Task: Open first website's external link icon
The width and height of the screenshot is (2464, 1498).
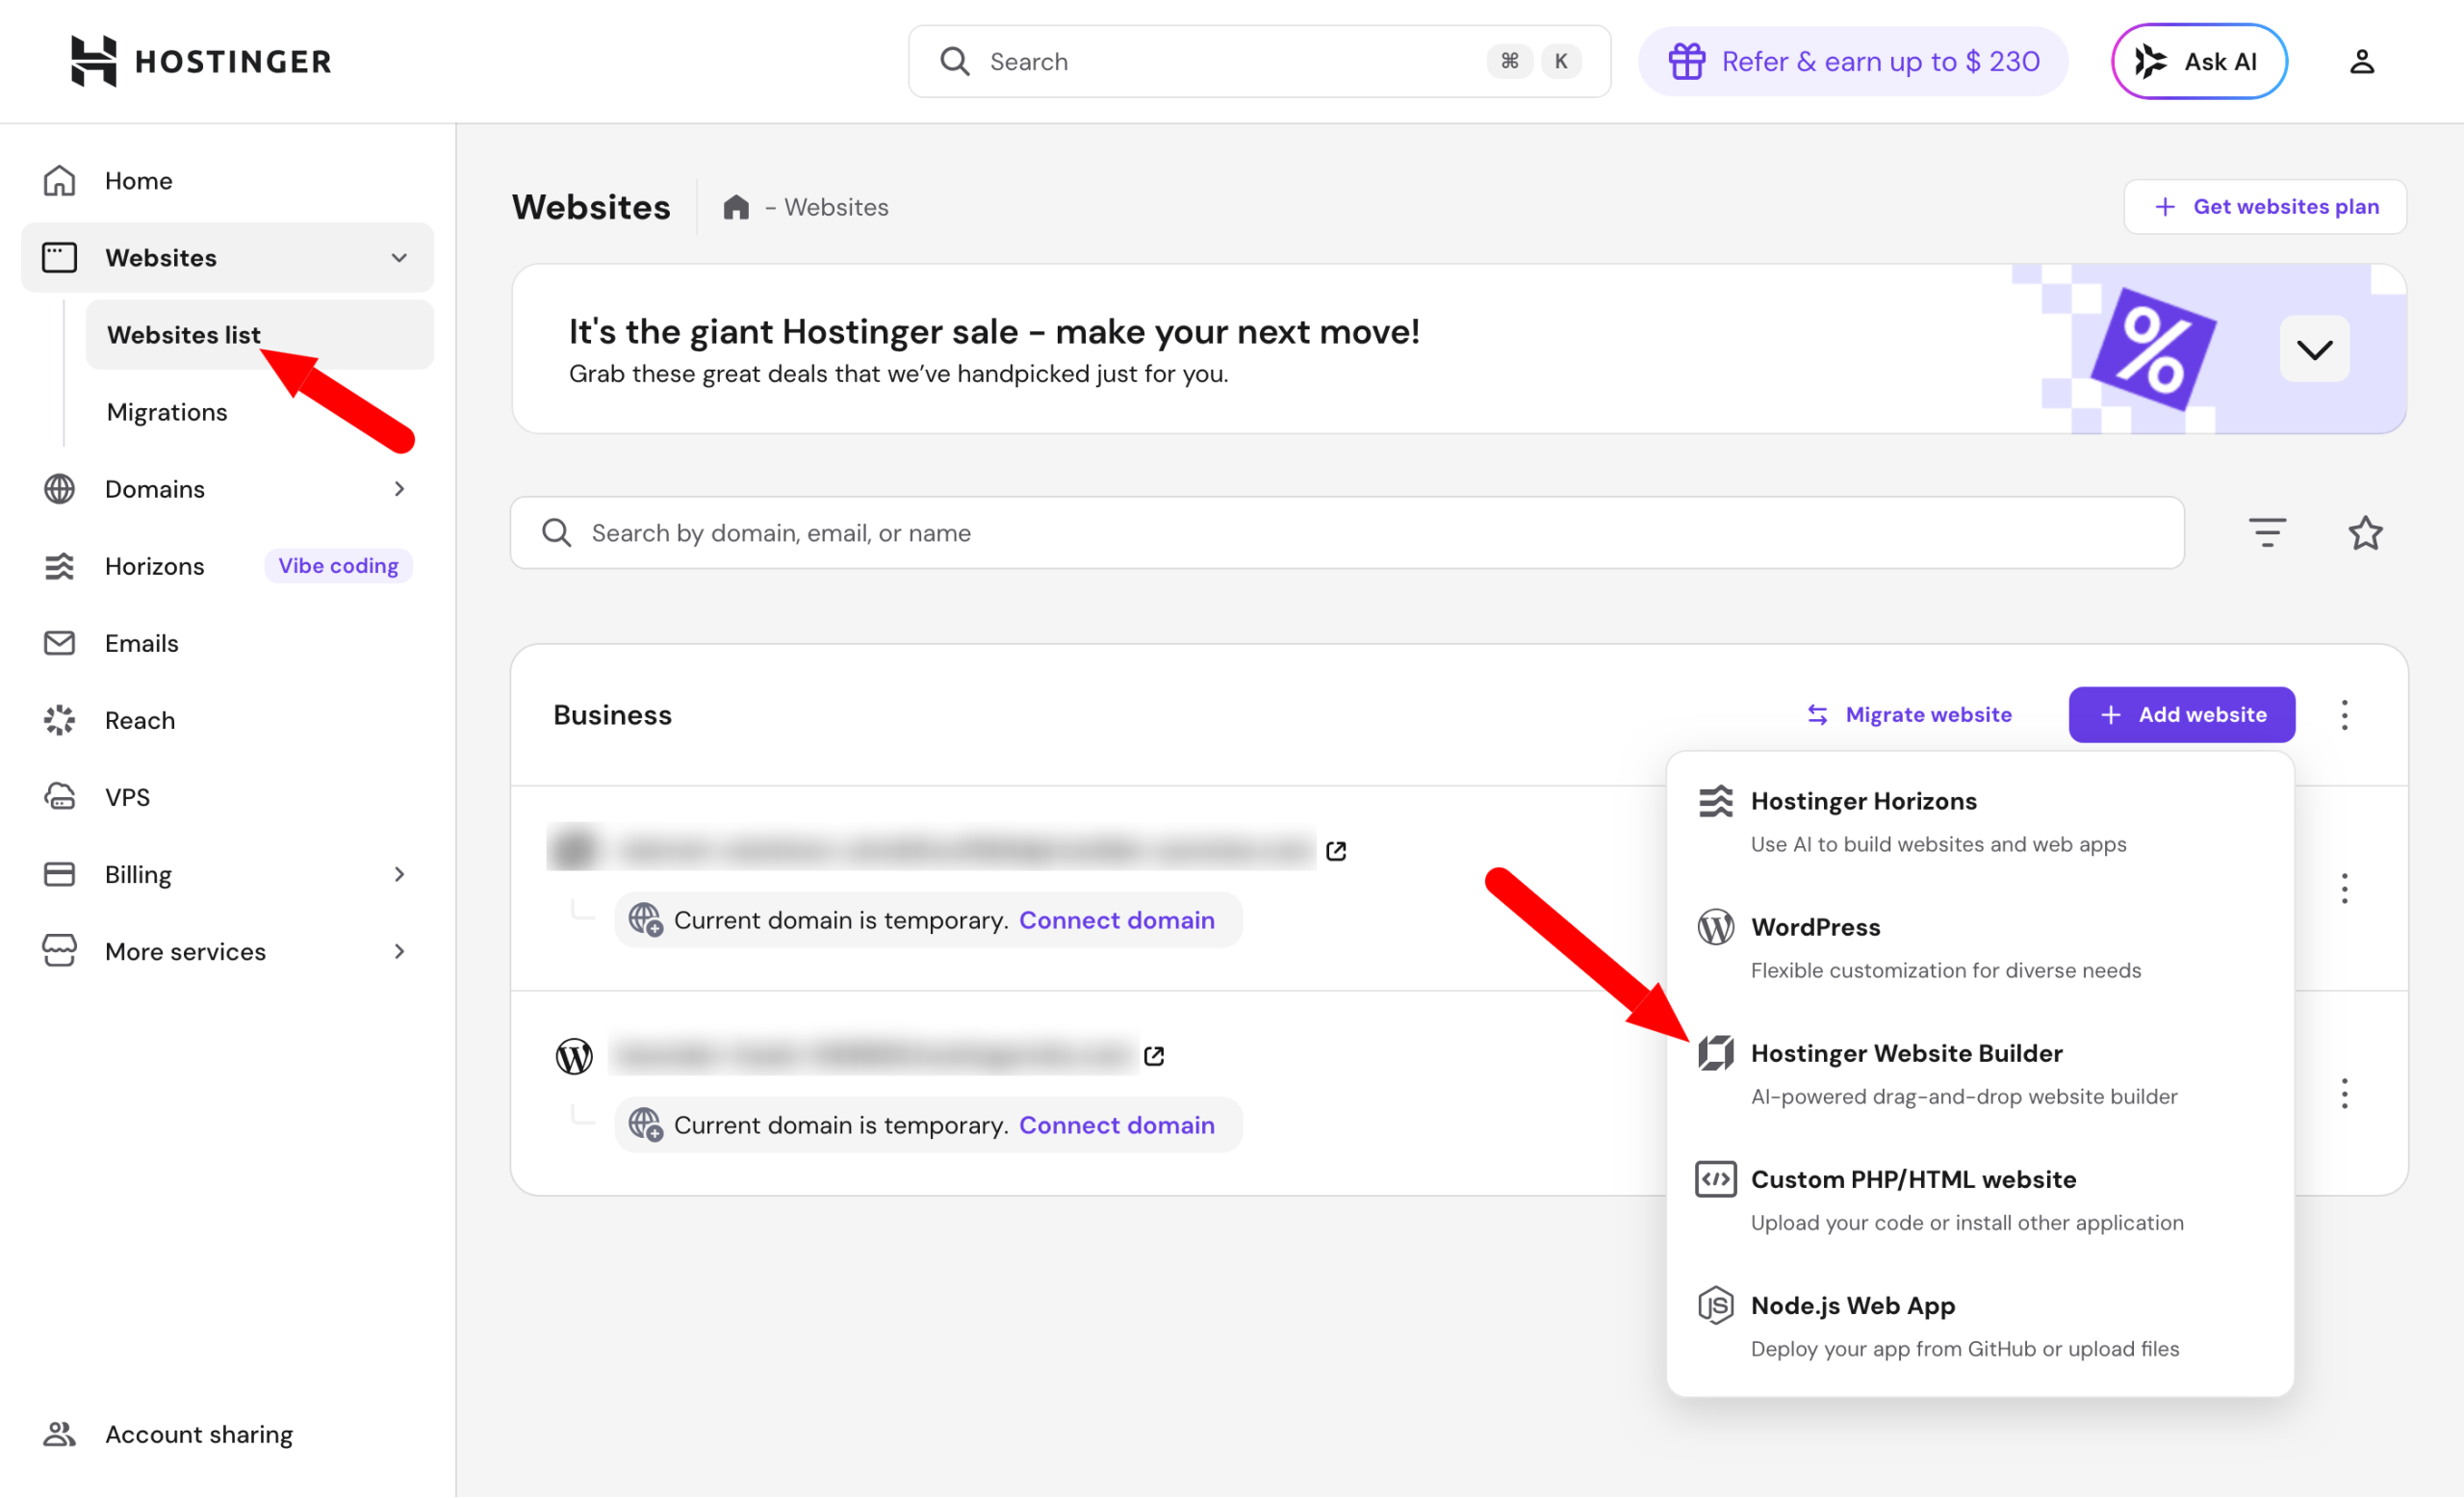Action: pos(1336,851)
